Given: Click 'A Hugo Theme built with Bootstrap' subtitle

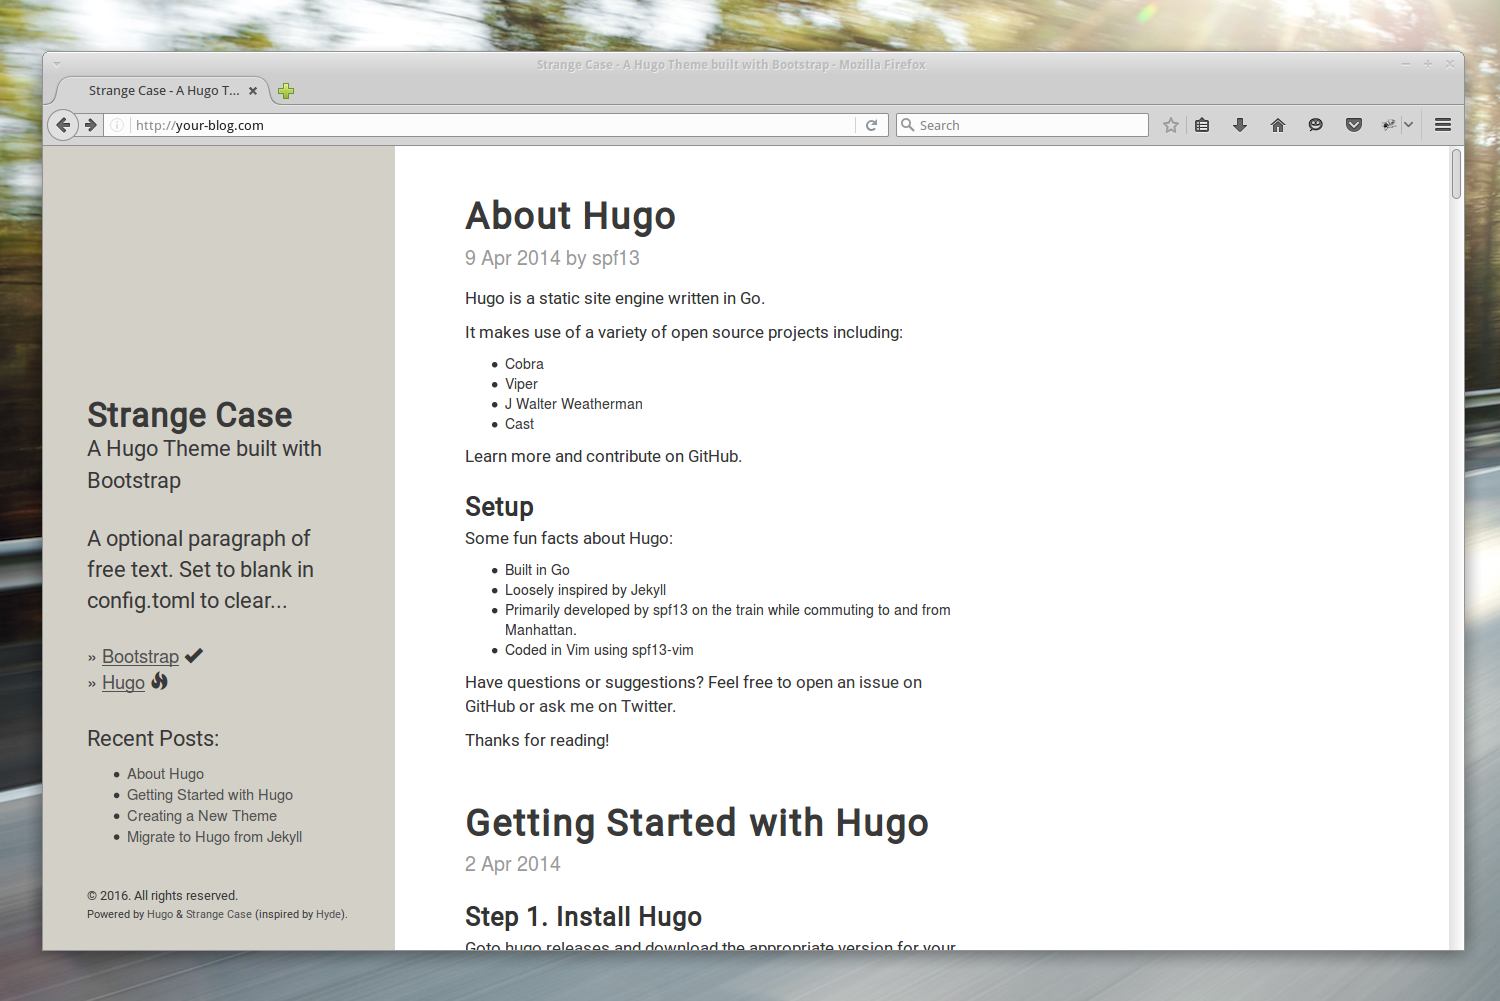Looking at the screenshot, I should click(205, 465).
